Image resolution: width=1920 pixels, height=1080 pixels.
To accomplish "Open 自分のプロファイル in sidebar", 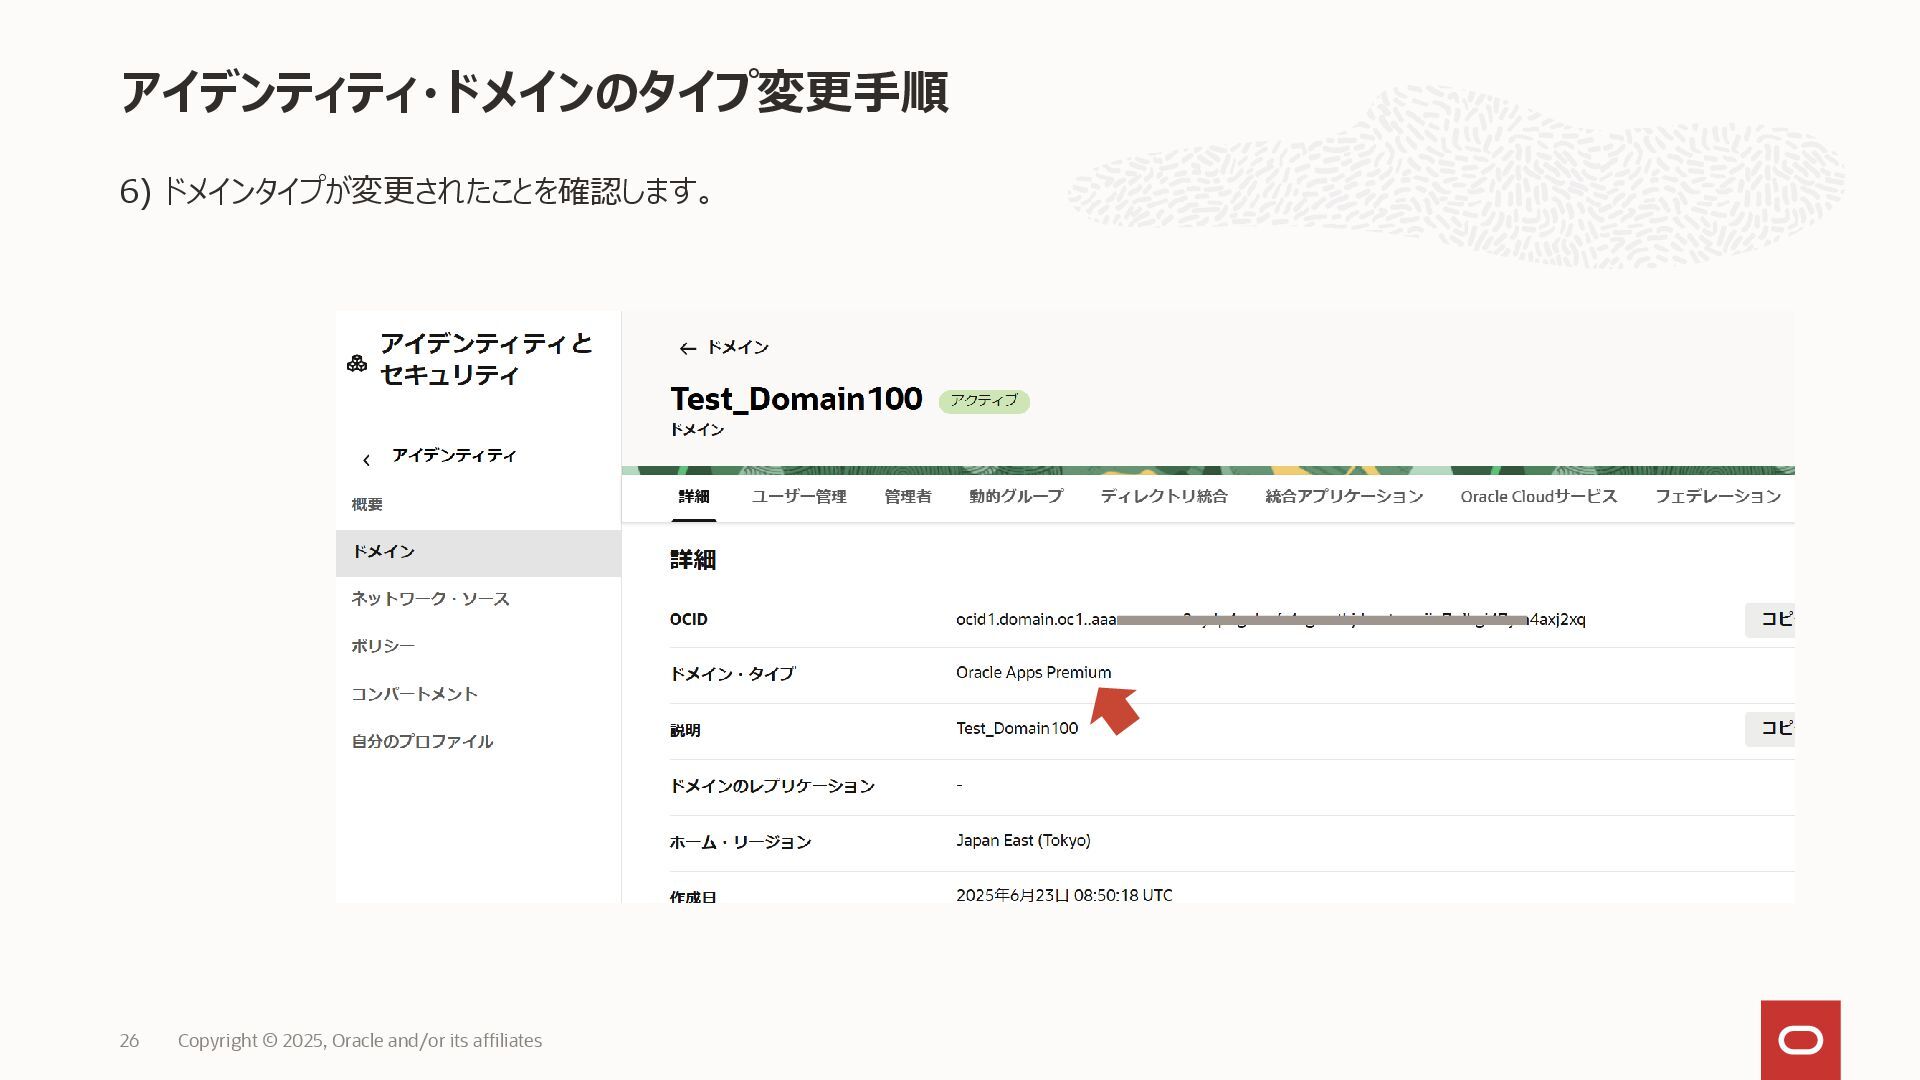I will [422, 741].
